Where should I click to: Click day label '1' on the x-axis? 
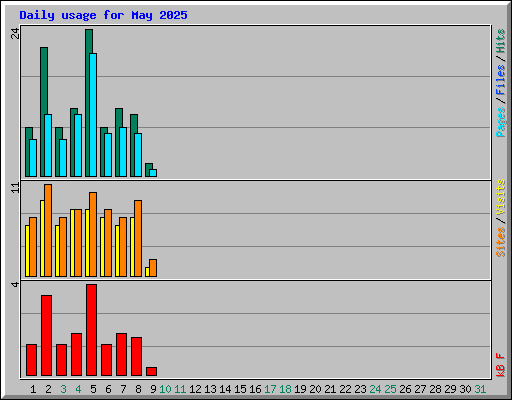33,389
